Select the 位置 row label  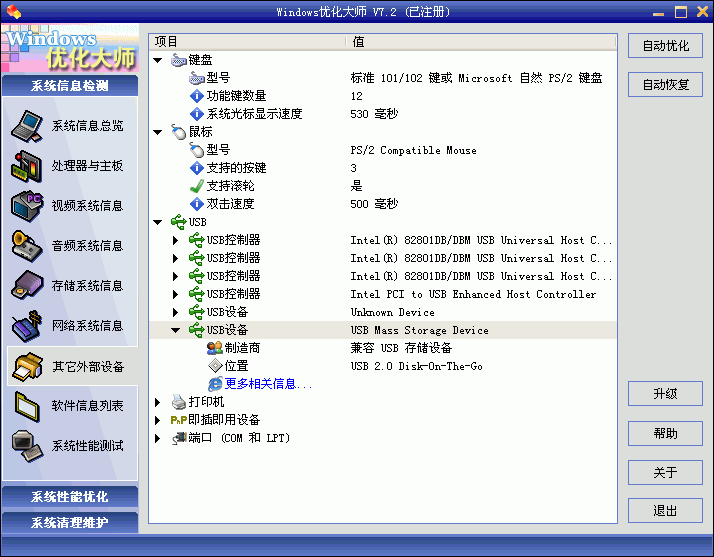236,366
